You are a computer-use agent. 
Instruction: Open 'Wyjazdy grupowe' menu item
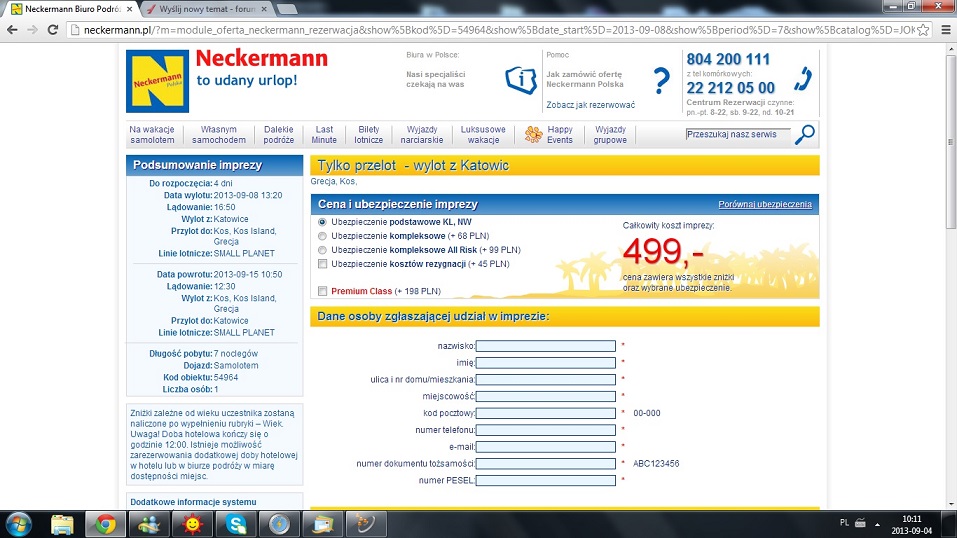610,135
